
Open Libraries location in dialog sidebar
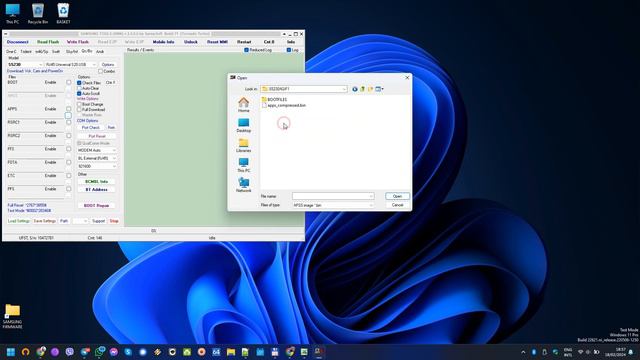tap(244, 145)
